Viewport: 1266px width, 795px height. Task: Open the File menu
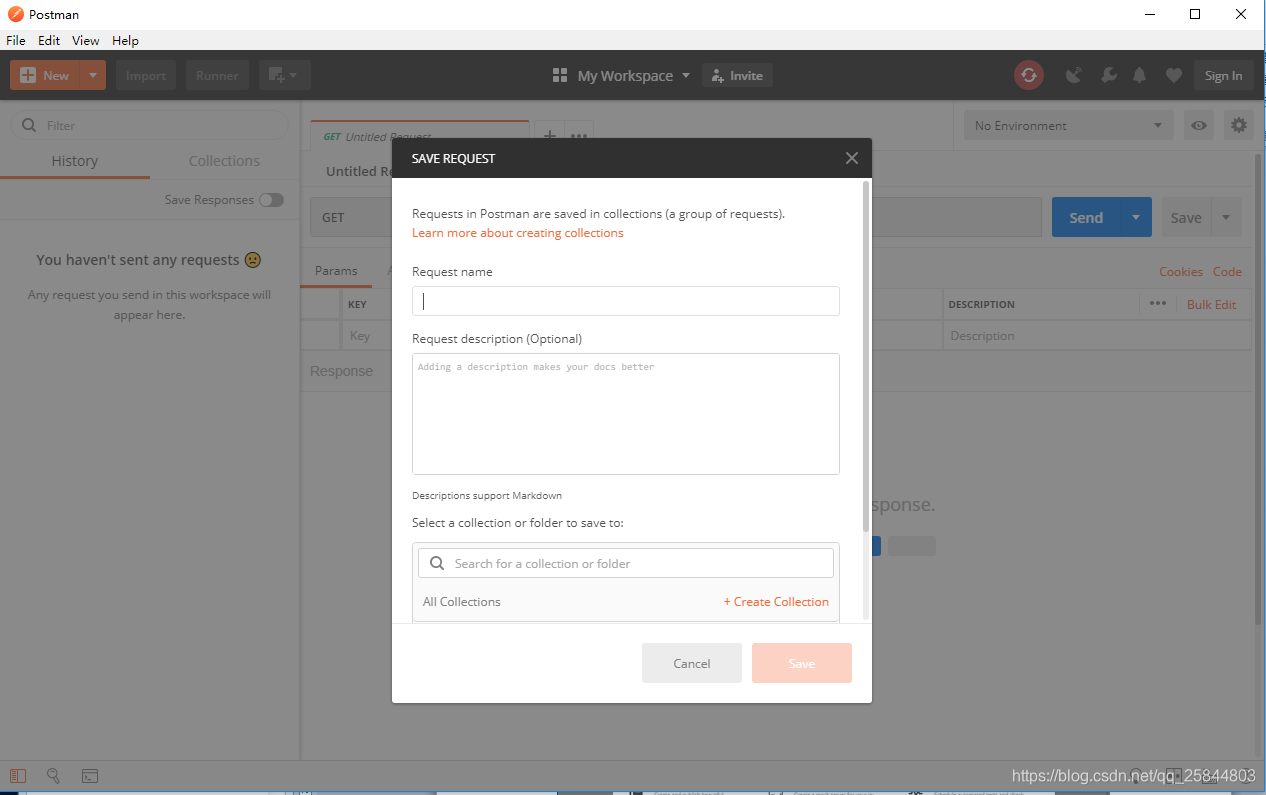16,41
